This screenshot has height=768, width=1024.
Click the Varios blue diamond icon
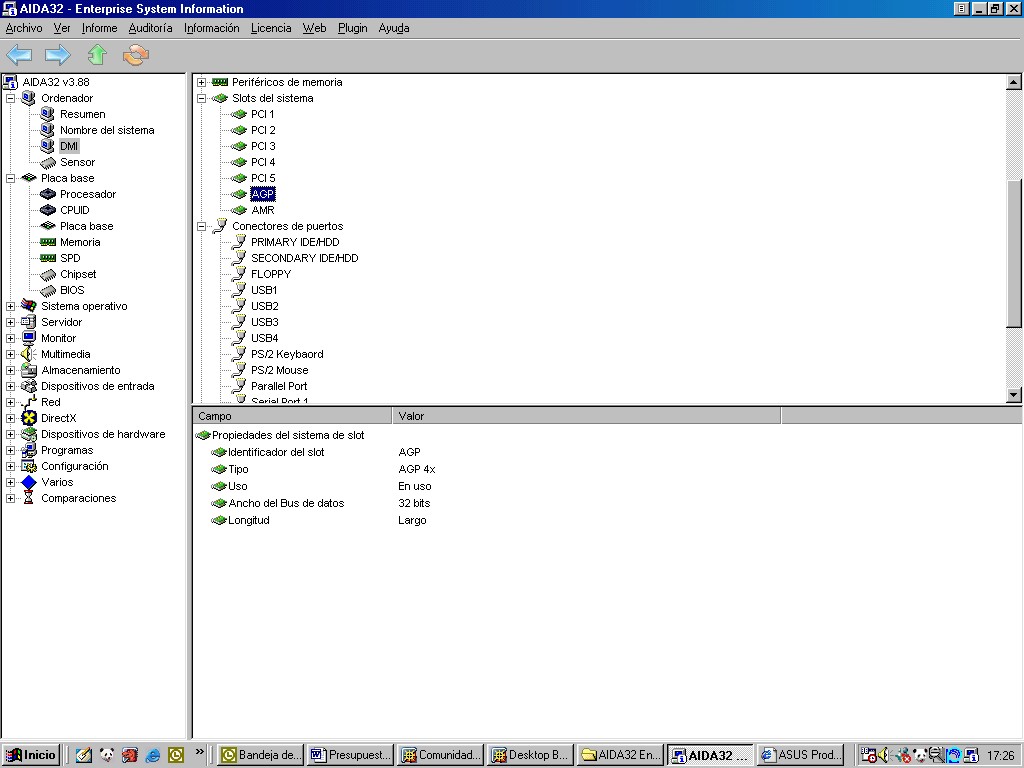click(x=29, y=482)
